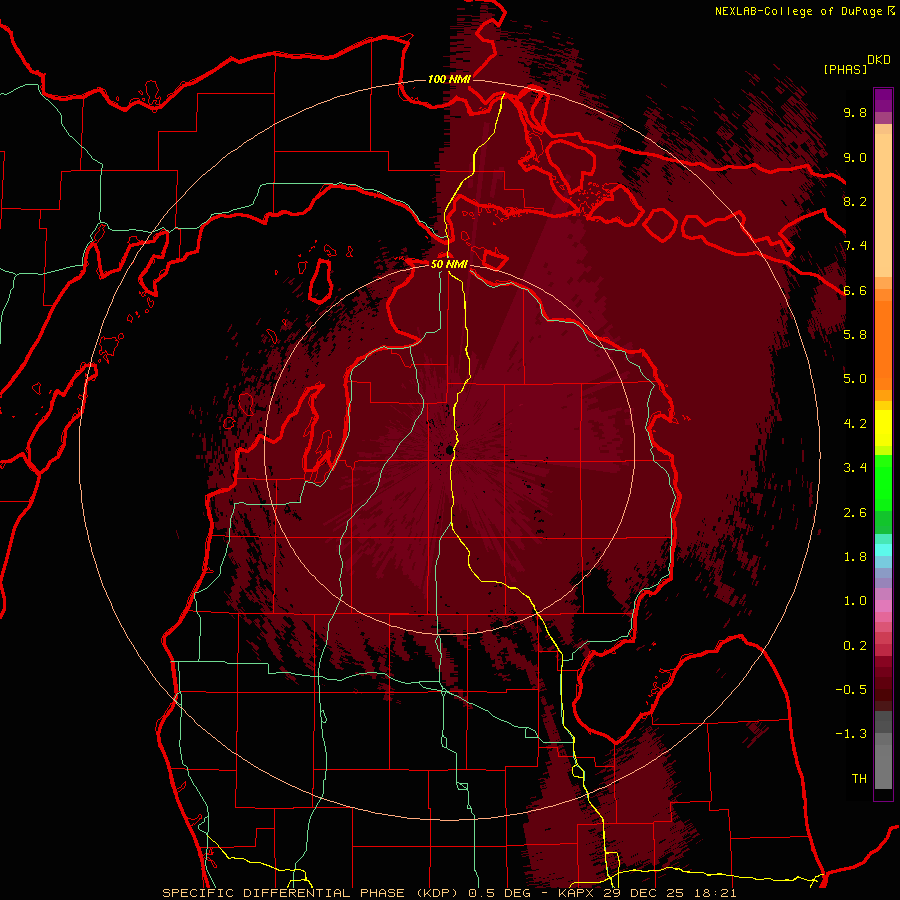The height and width of the screenshot is (900, 900).
Task: Click the 9.8 legend value
Action: point(855,112)
